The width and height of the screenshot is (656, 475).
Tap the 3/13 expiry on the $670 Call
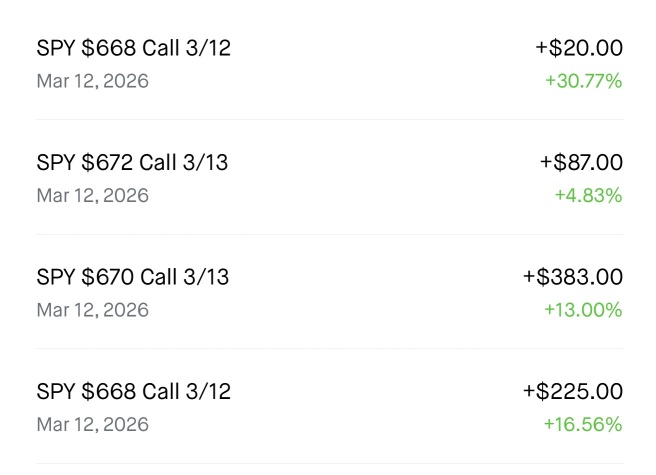coord(206,277)
